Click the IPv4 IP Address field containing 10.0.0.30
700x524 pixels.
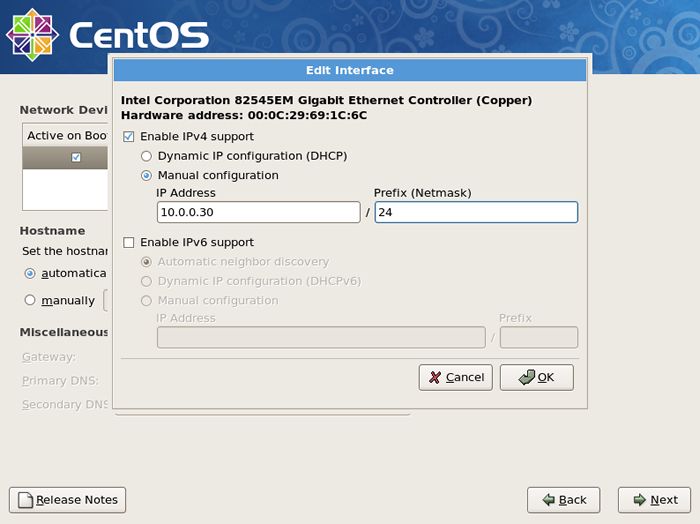(258, 212)
